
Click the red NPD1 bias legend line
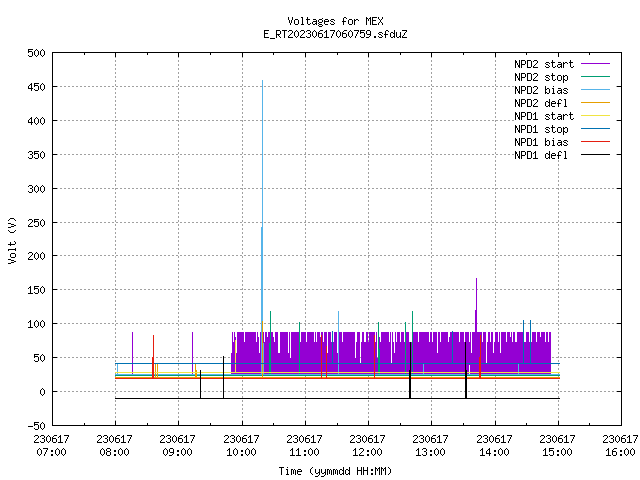click(596, 142)
